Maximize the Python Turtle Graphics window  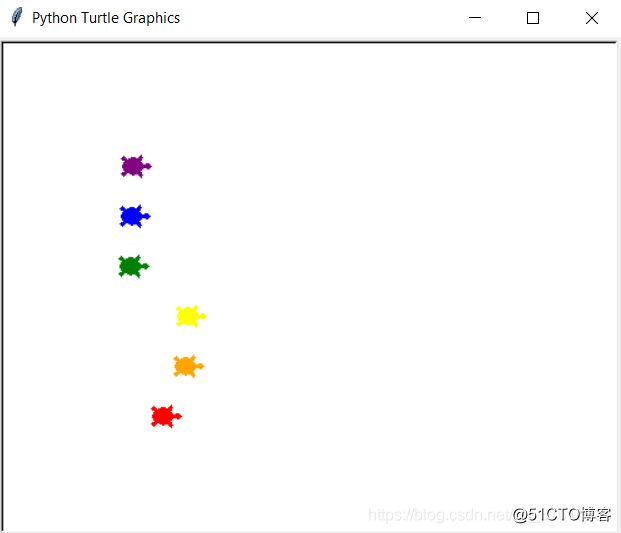(533, 18)
